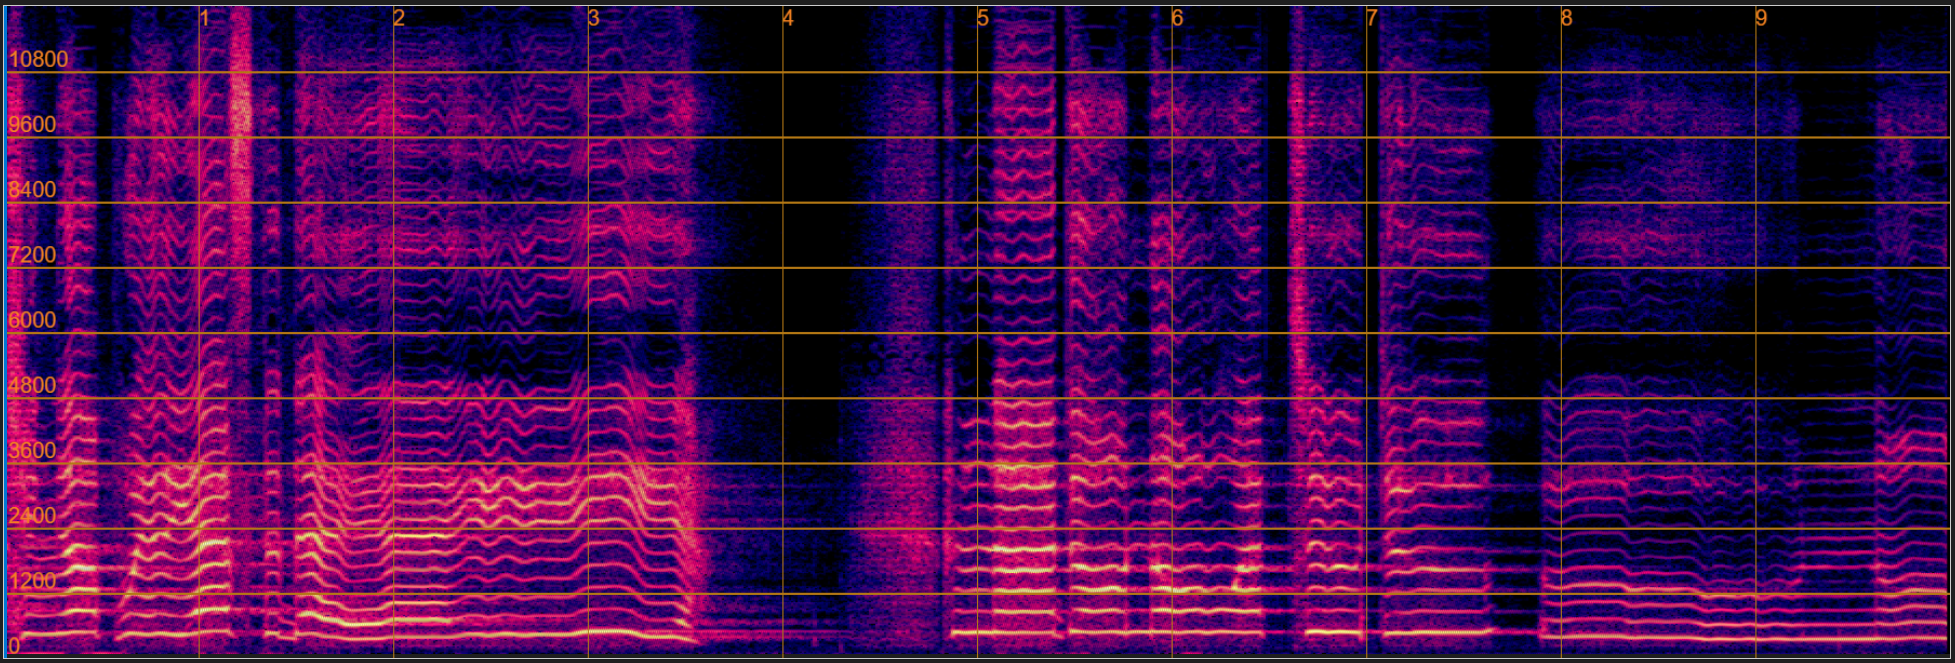Click the dark silent gap right of marker 4
The width and height of the screenshot is (1955, 663).
[820, 300]
